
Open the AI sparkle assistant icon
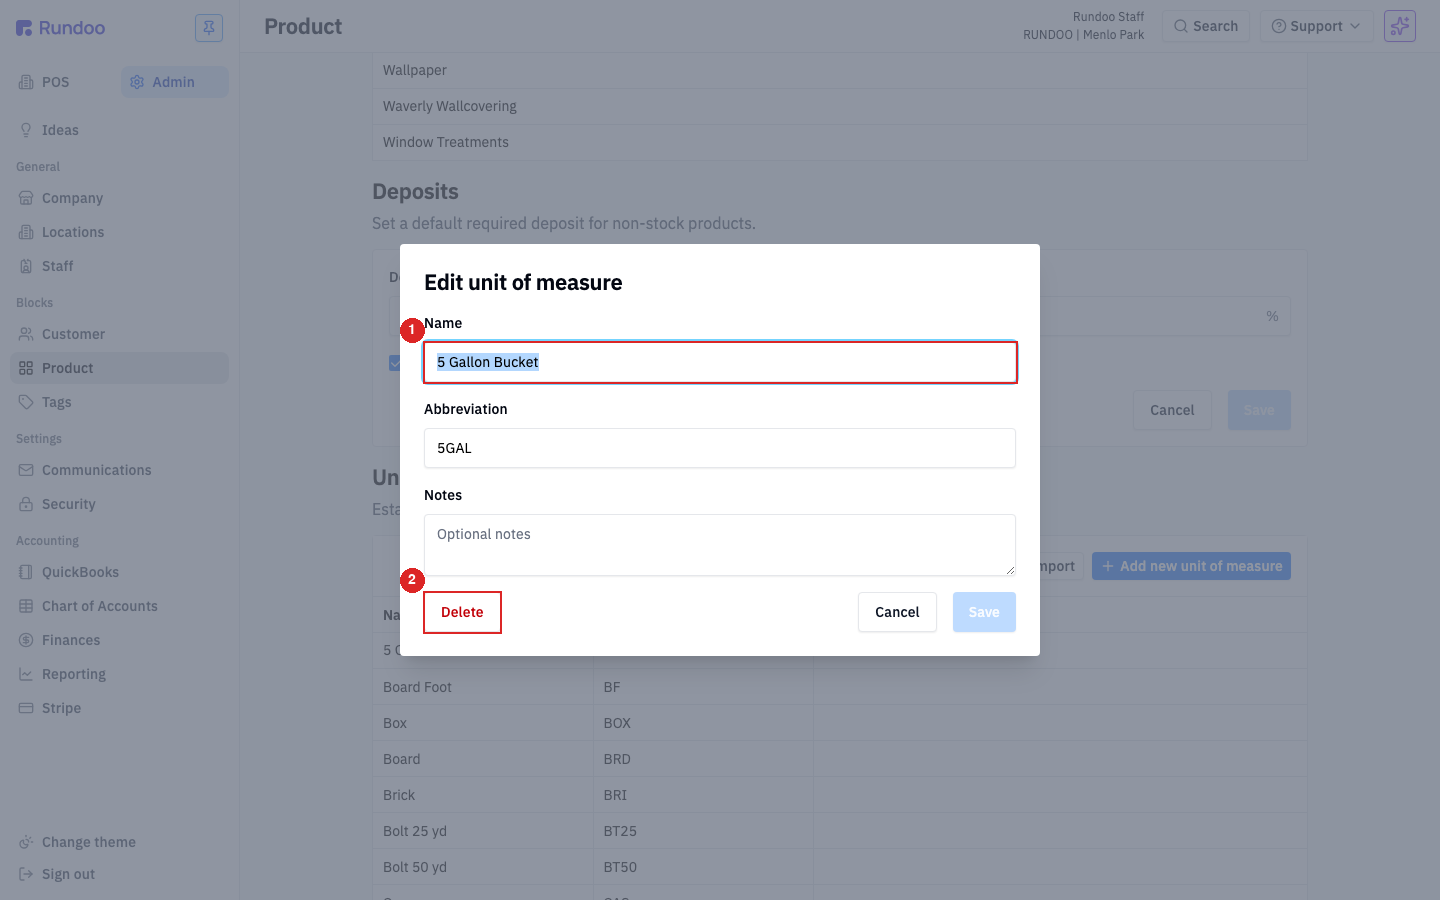1400,26
